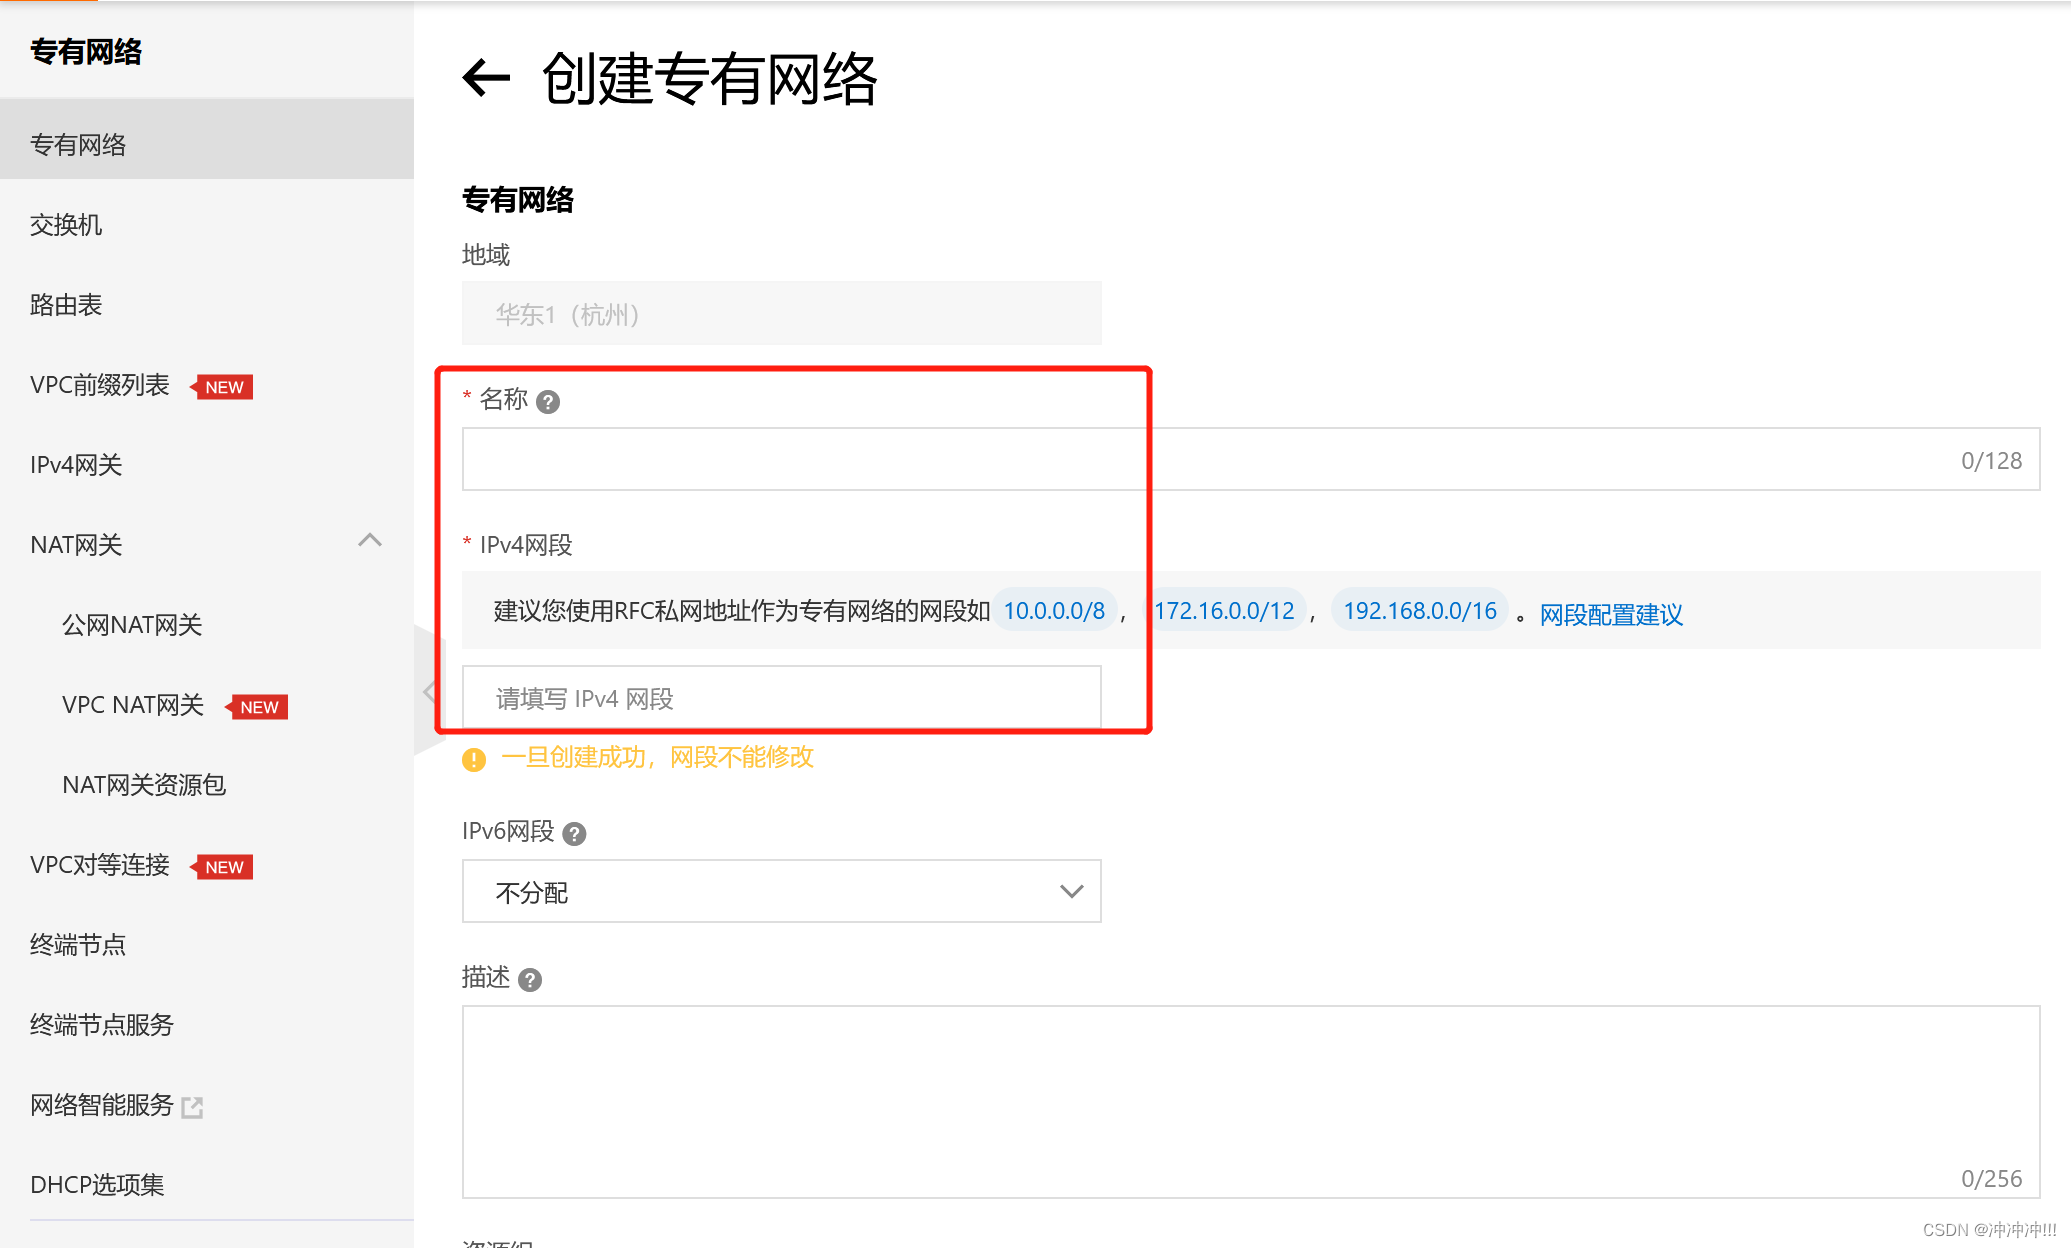Open the help tooltip next to 描述

click(x=530, y=980)
